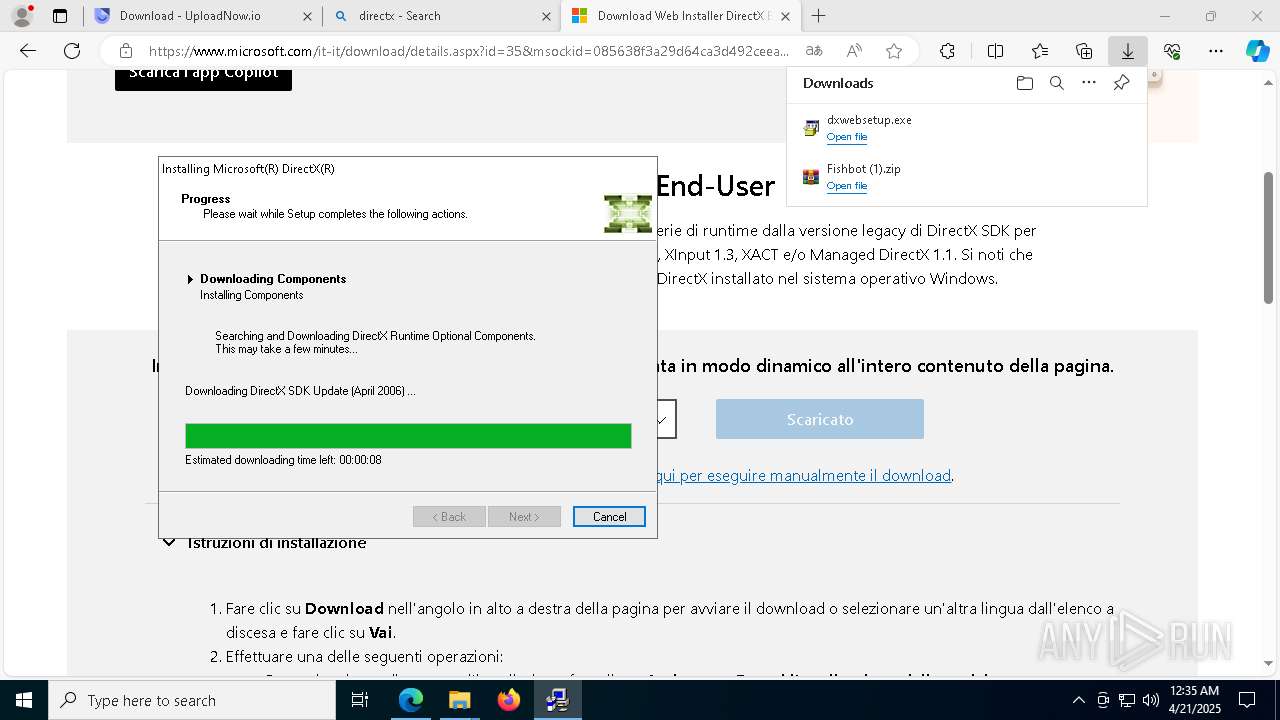
Task: Select the DirectX setup taskbar icon
Action: [x=557, y=700]
